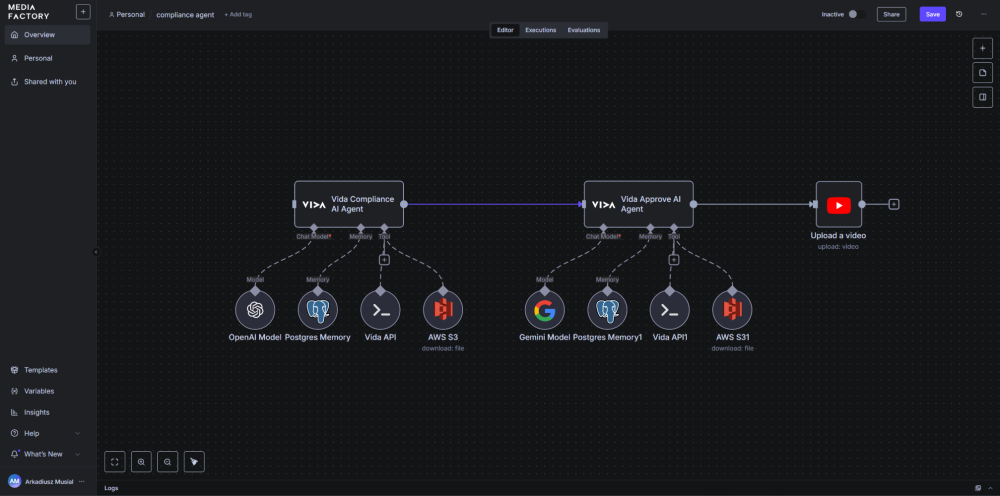The image size is (1000, 496).
Task: Create new item with sidebar plus button
Action: point(83,11)
